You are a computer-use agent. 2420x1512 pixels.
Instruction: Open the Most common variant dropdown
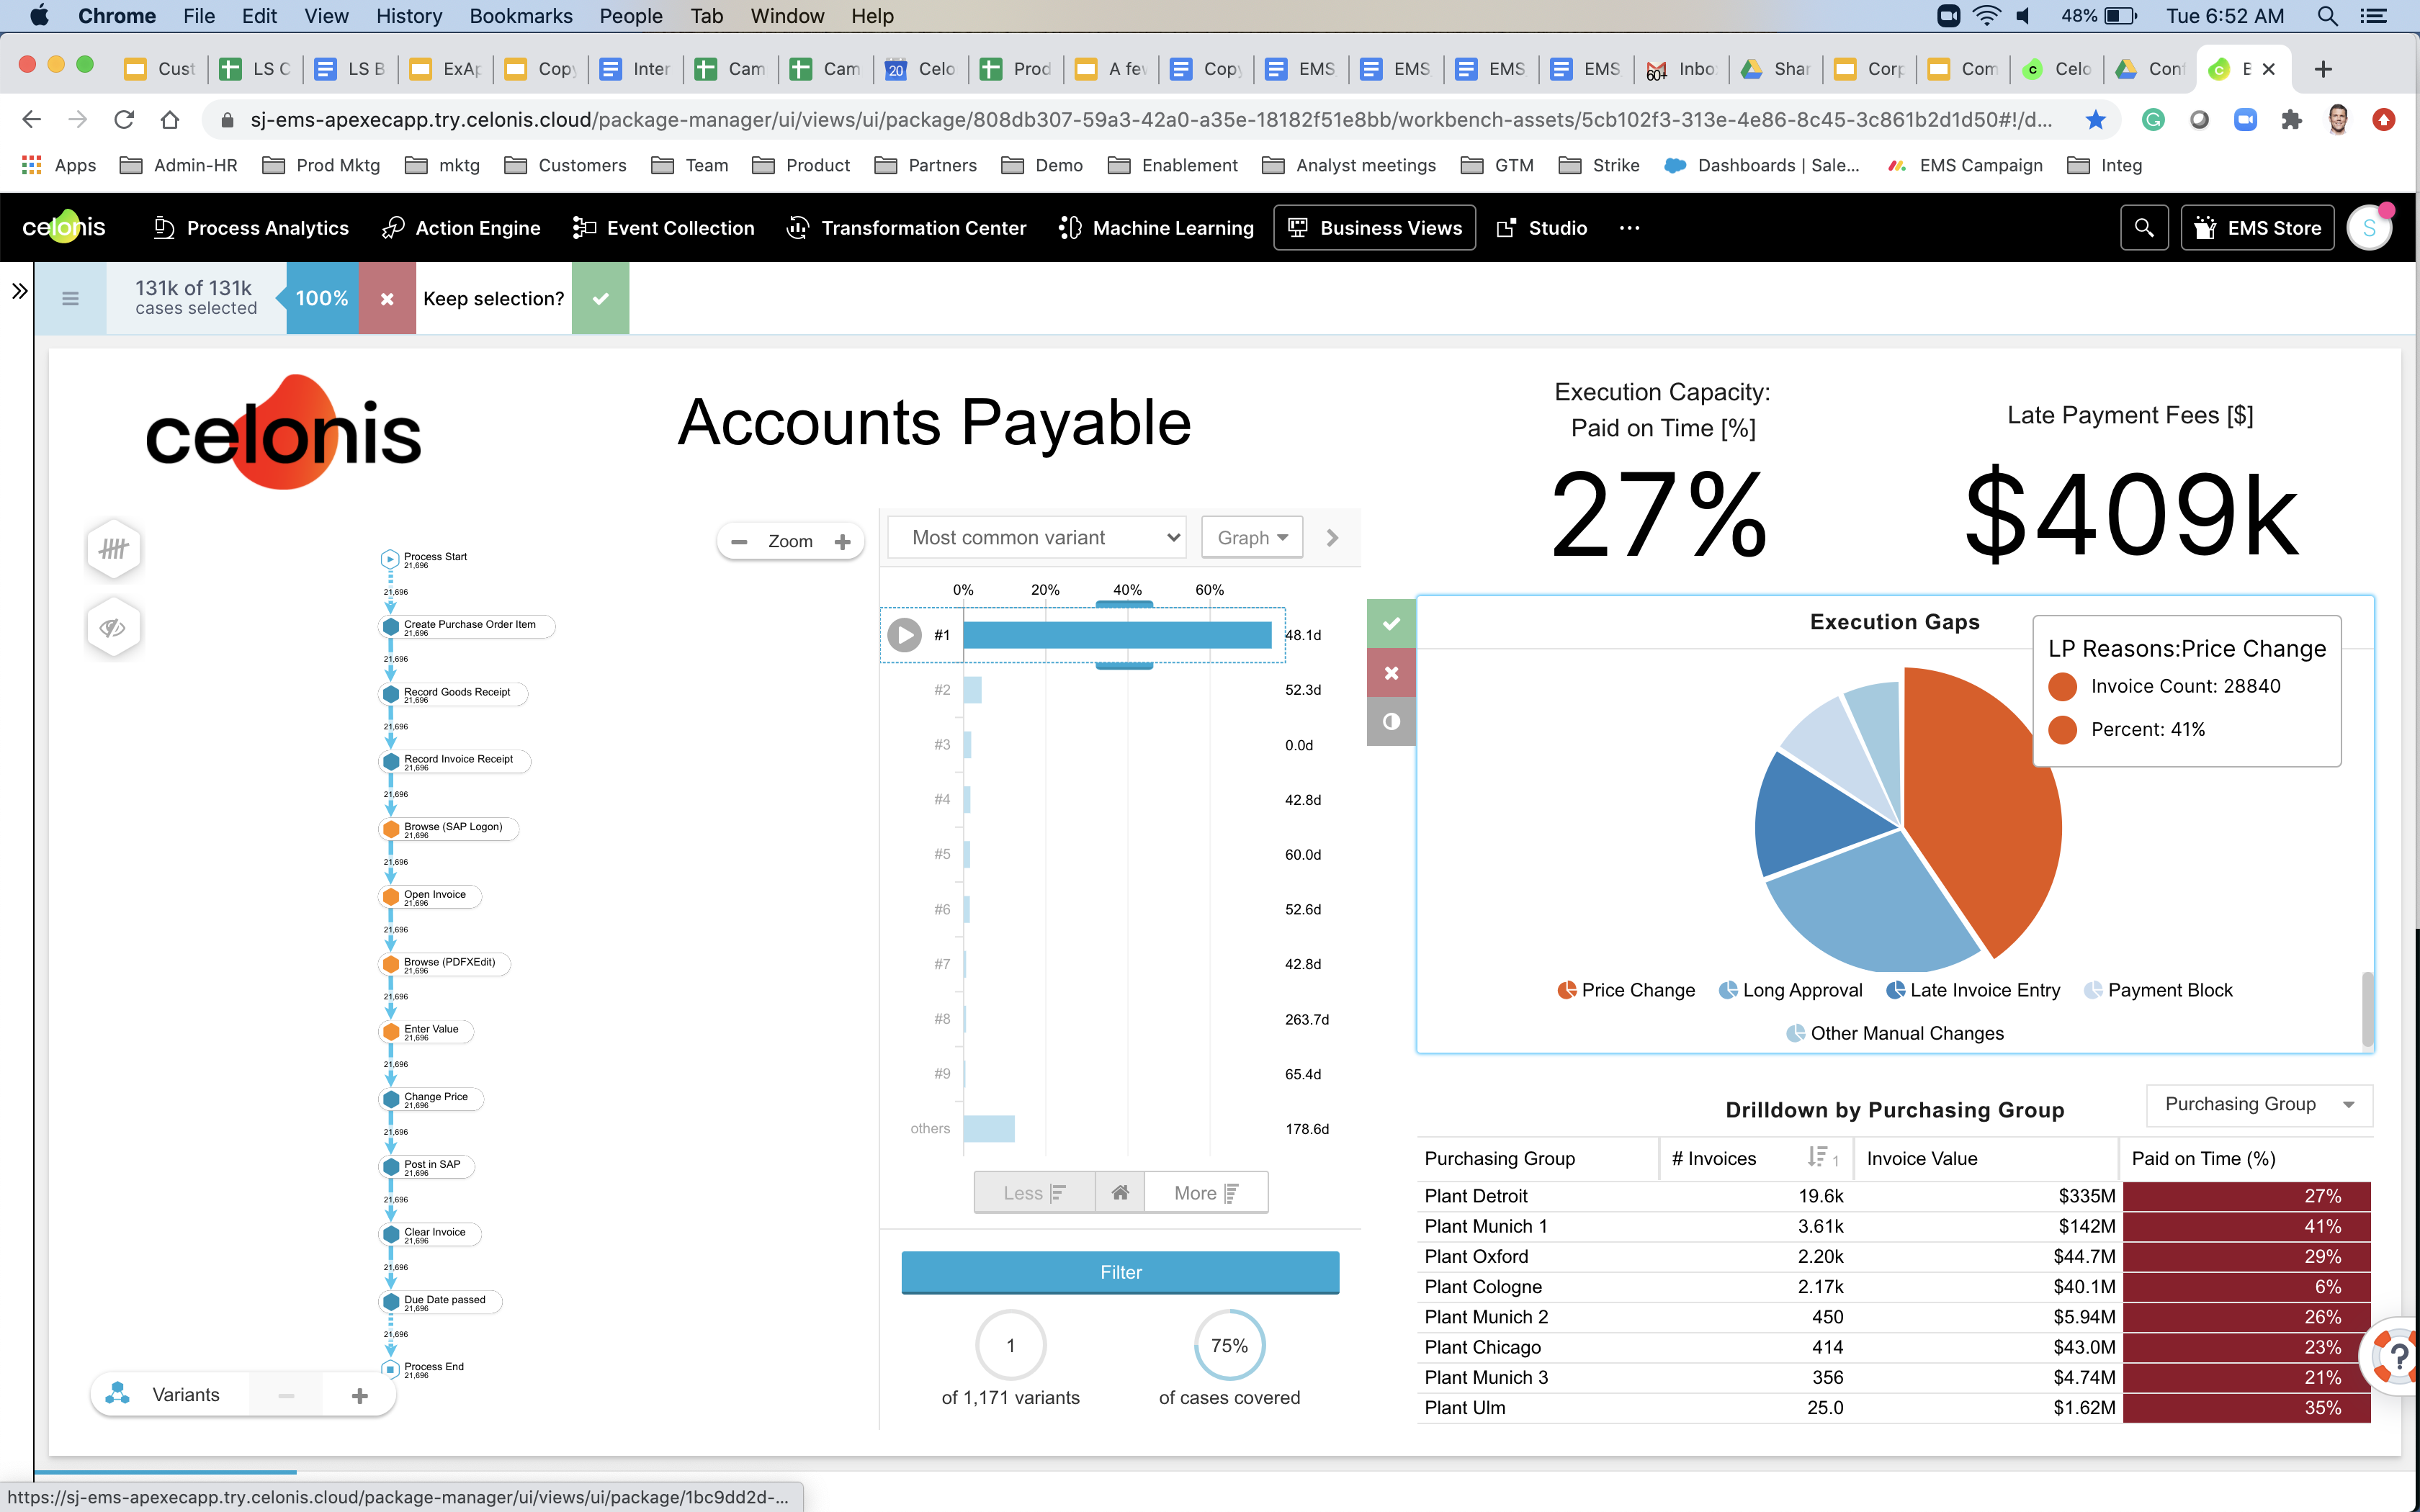tap(1036, 538)
